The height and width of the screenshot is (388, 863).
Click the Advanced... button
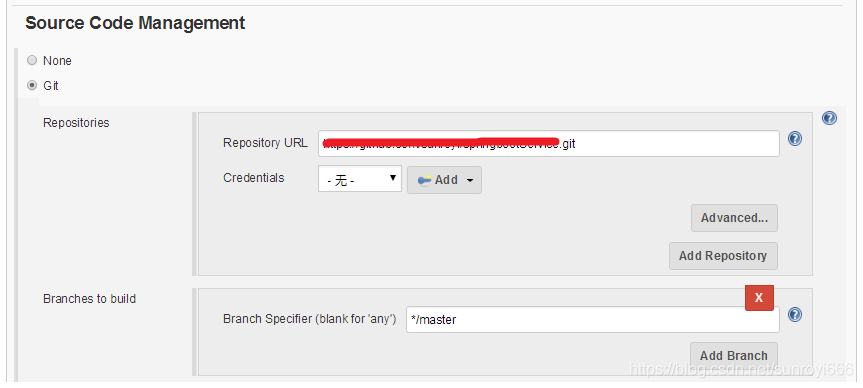(x=734, y=218)
